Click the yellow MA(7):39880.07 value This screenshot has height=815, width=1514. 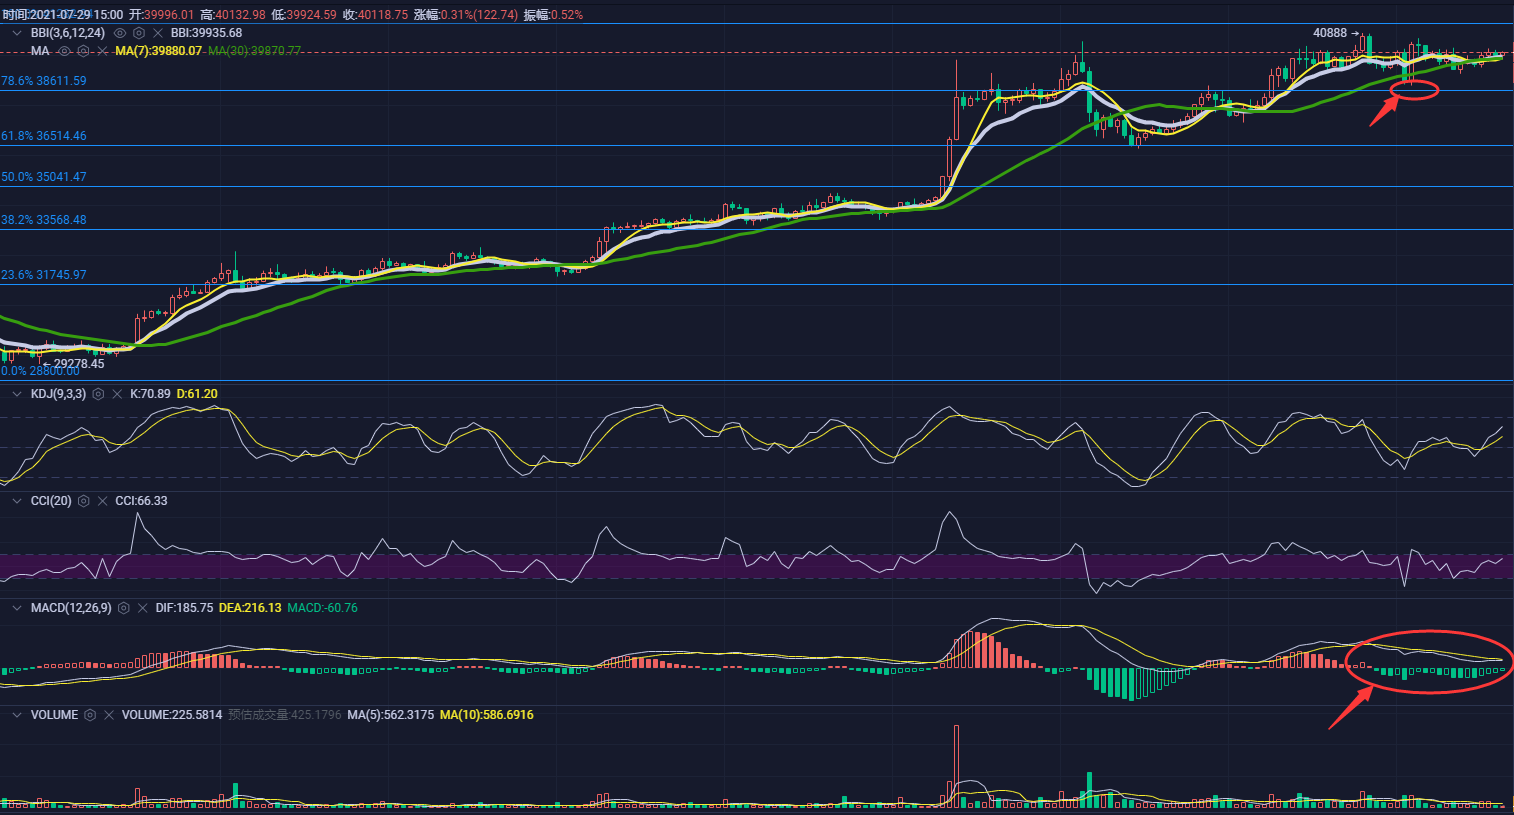click(x=158, y=50)
